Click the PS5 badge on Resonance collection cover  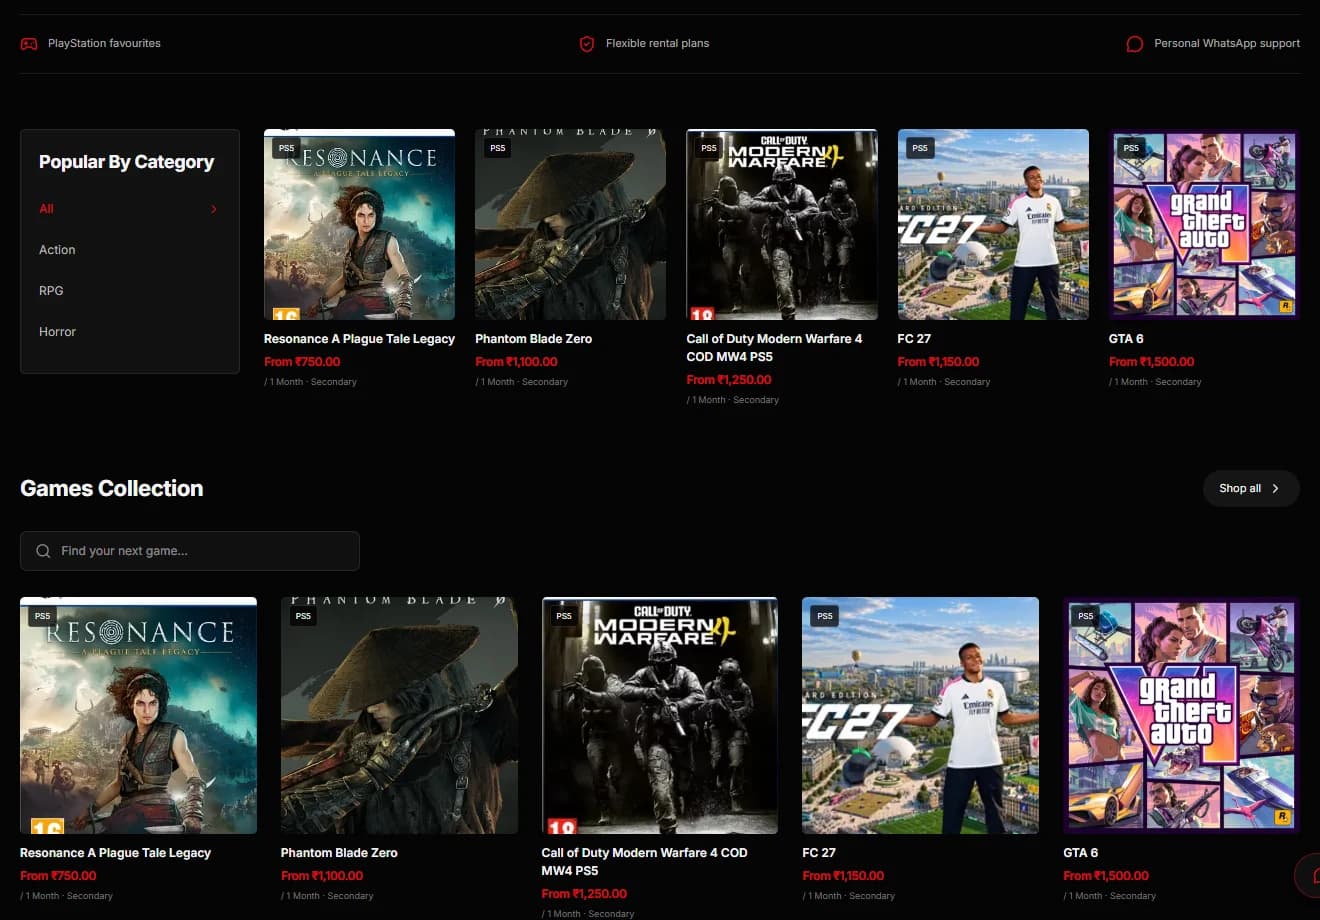pos(42,616)
